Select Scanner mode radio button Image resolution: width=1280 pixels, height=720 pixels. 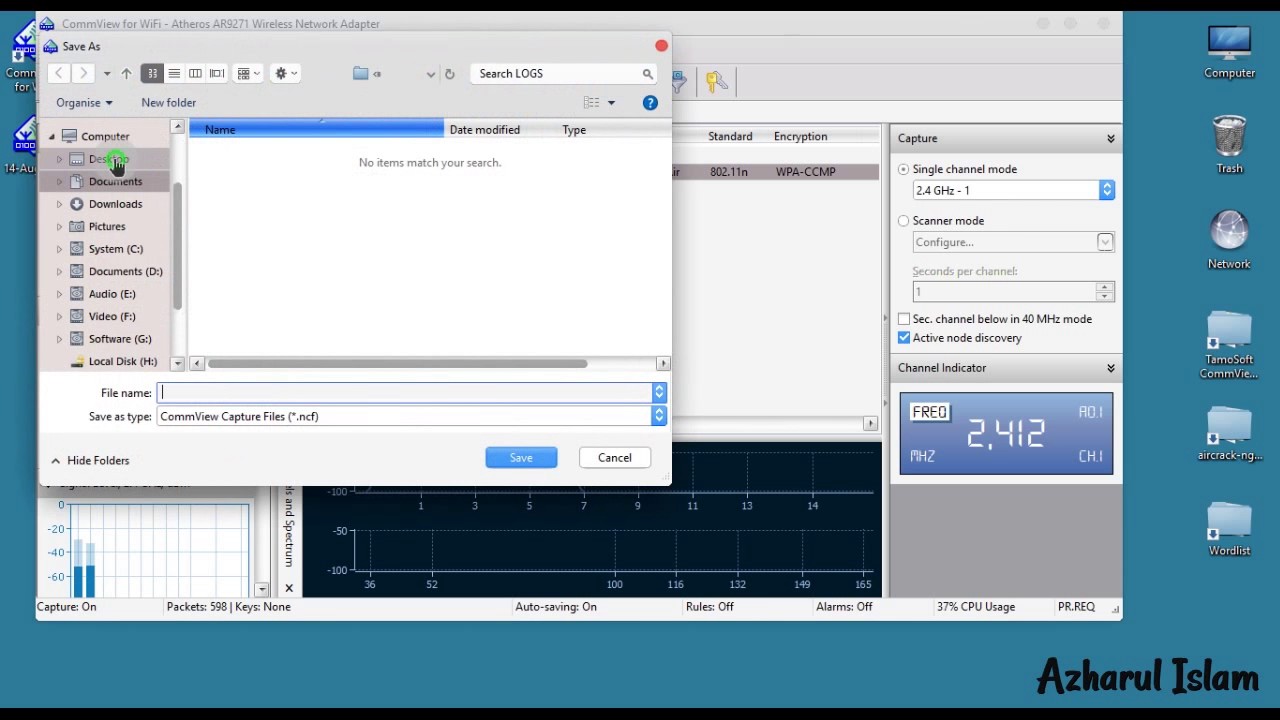[904, 221]
